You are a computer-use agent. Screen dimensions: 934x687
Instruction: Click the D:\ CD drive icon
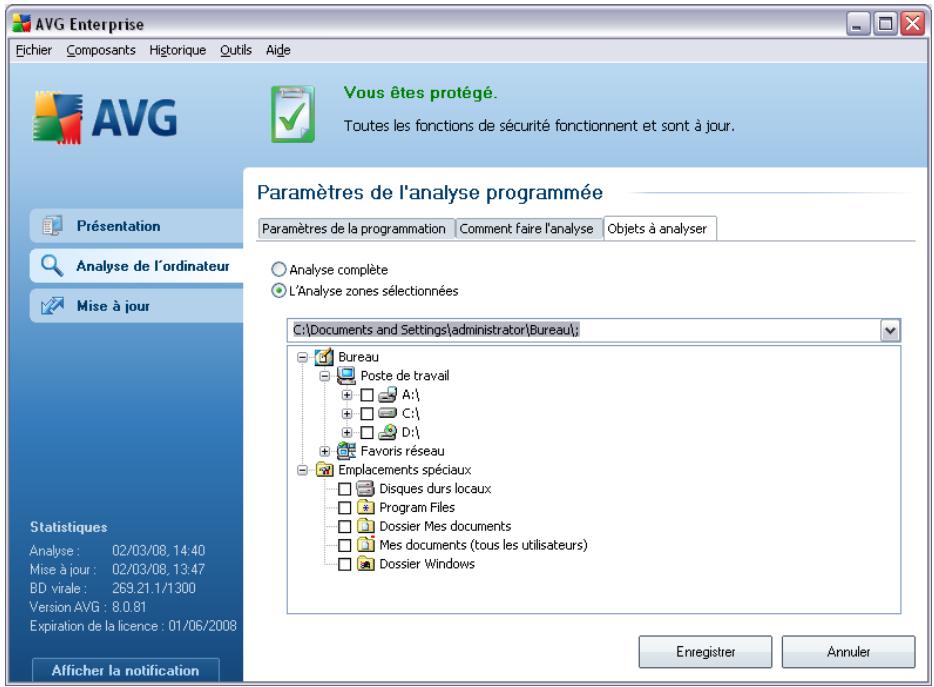point(388,432)
